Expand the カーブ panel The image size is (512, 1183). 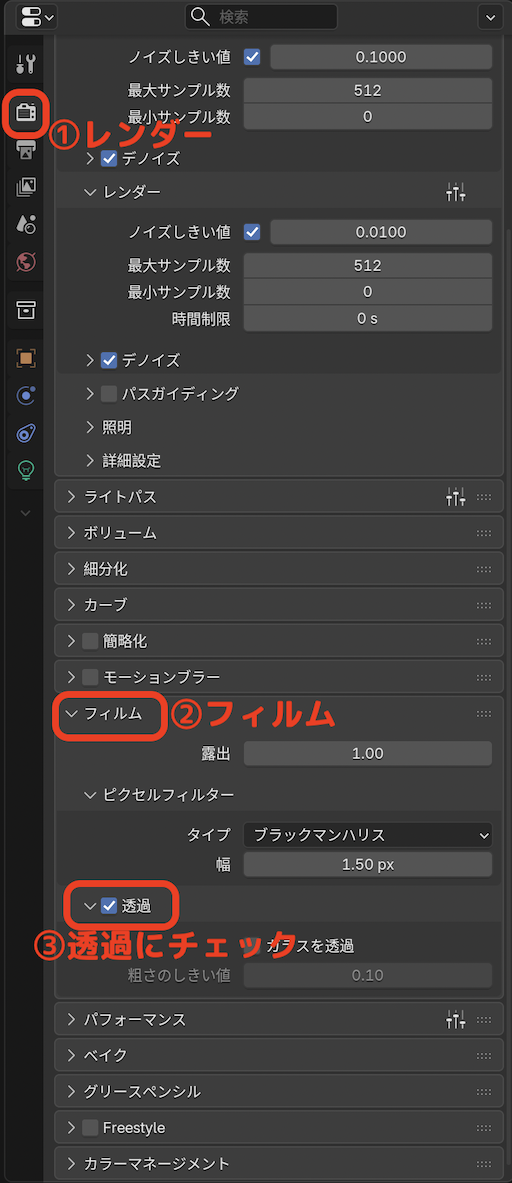(x=72, y=605)
